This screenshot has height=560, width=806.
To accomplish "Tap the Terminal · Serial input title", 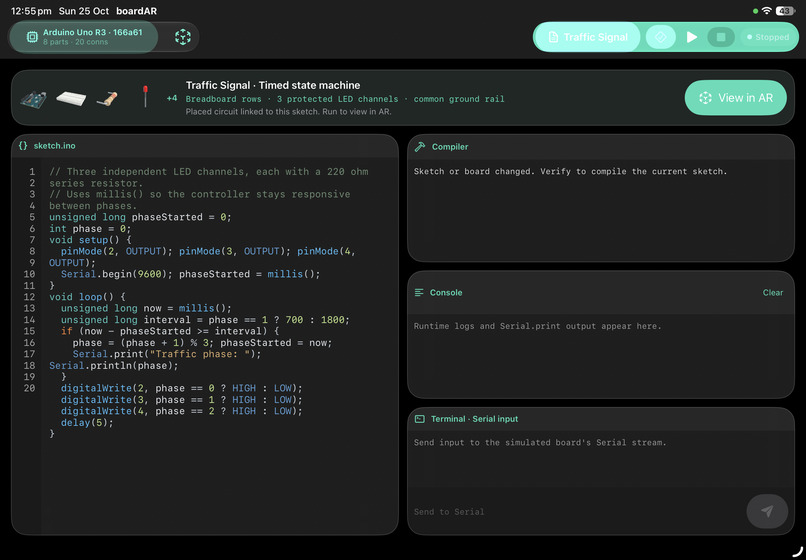I will click(474, 419).
